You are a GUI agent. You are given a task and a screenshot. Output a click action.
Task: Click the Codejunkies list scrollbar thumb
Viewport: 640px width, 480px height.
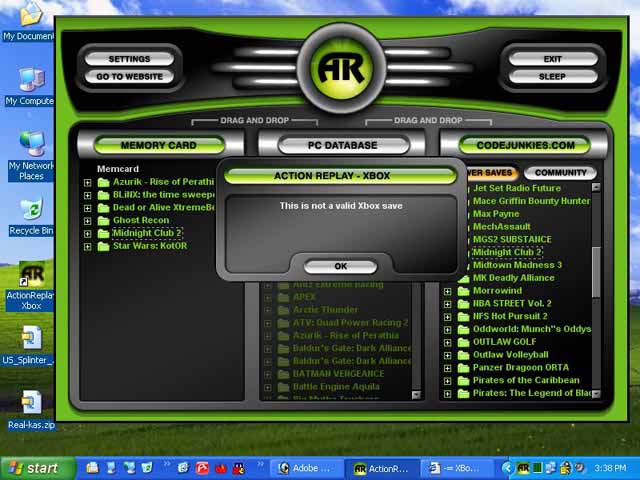pos(596,272)
